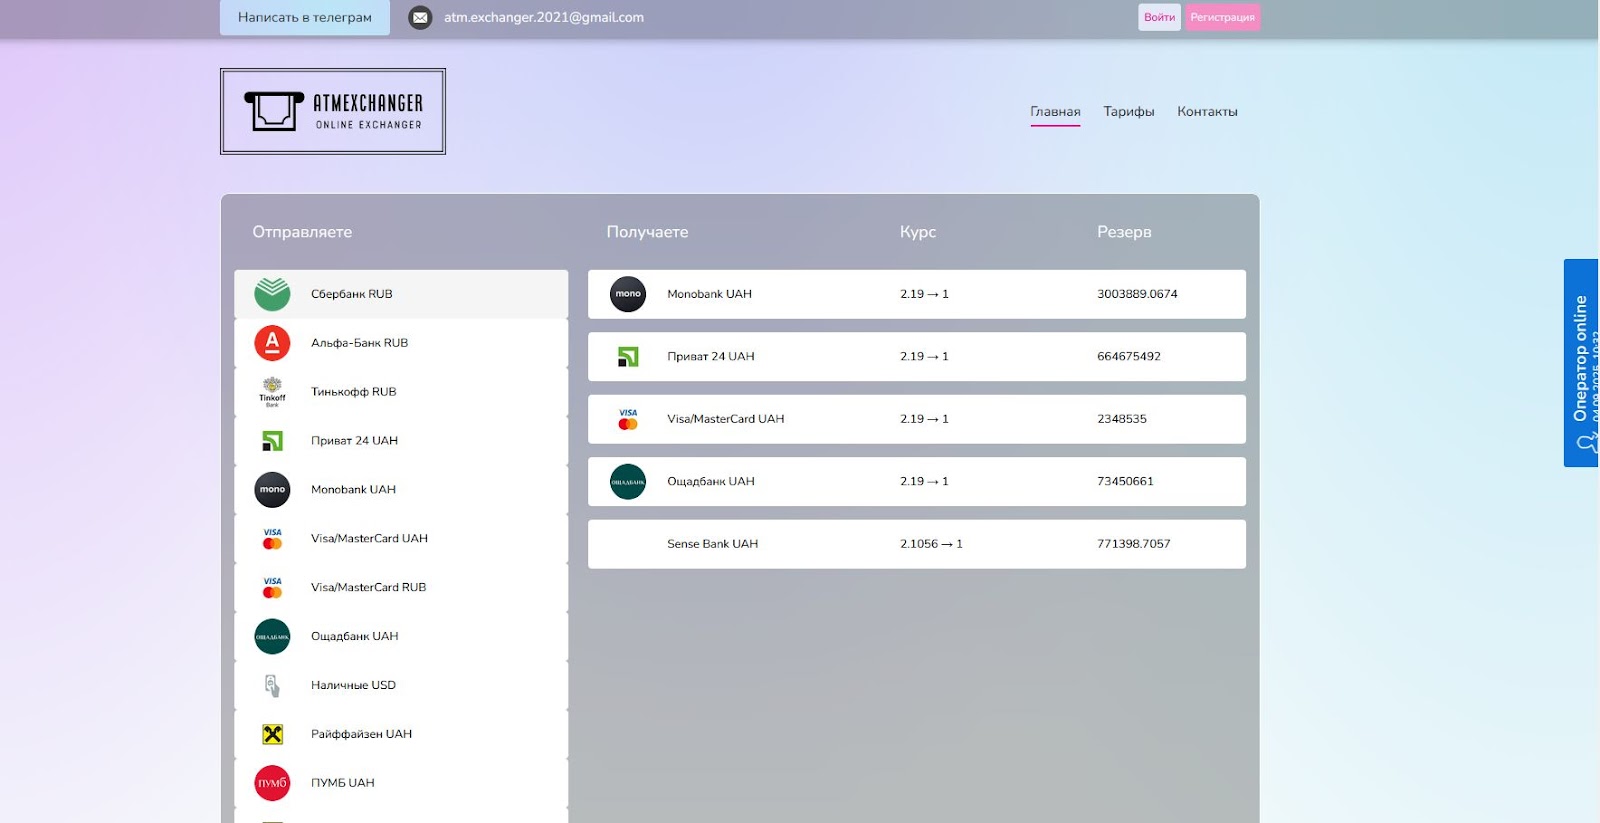
Task: Click Oschadbank icon in receive column
Action: tap(628, 481)
